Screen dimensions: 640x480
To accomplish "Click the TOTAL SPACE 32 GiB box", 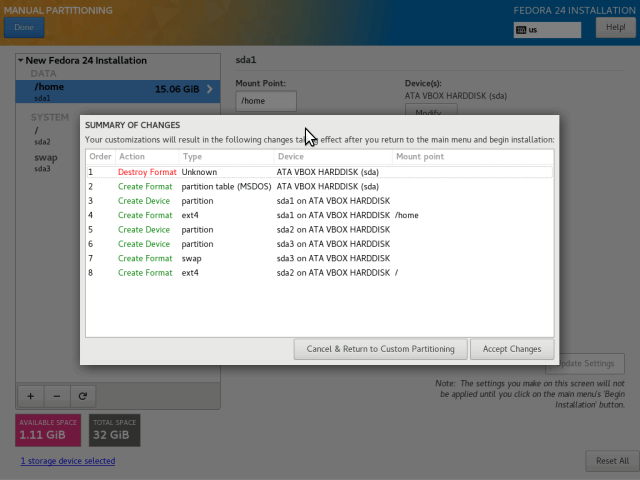I will point(115,430).
